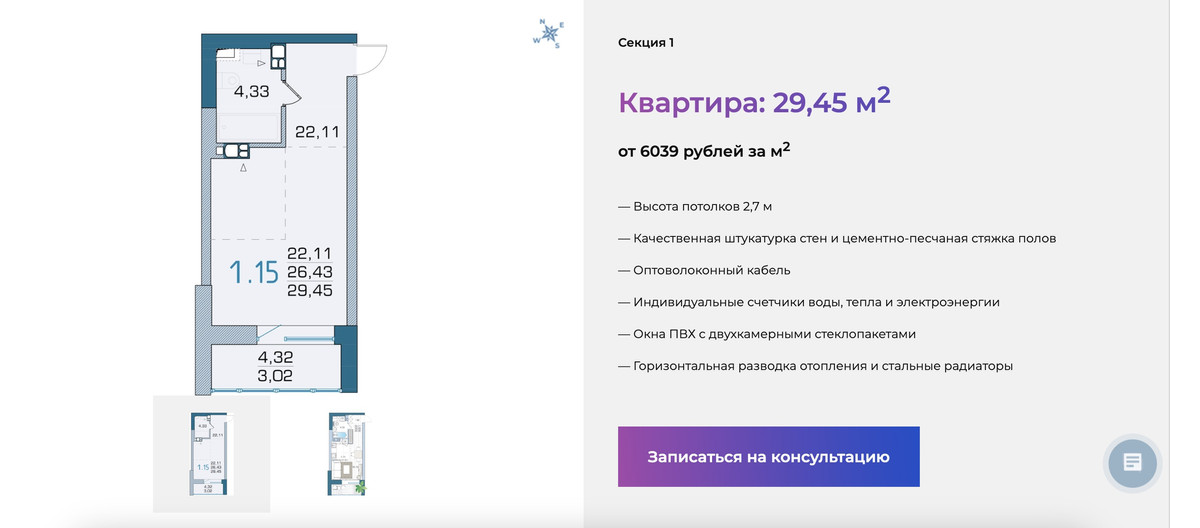This screenshot has width=1200, height=528.
Task: Click bathroom area '4,33' on plan
Action: (x=252, y=92)
